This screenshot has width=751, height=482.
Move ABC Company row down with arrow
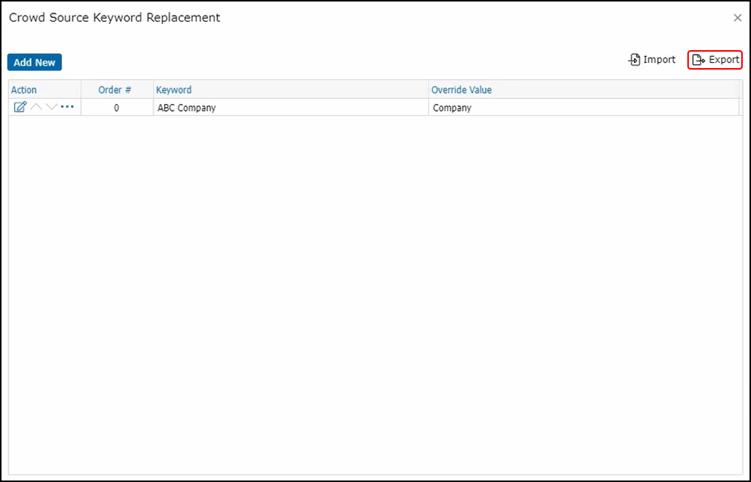(51, 107)
